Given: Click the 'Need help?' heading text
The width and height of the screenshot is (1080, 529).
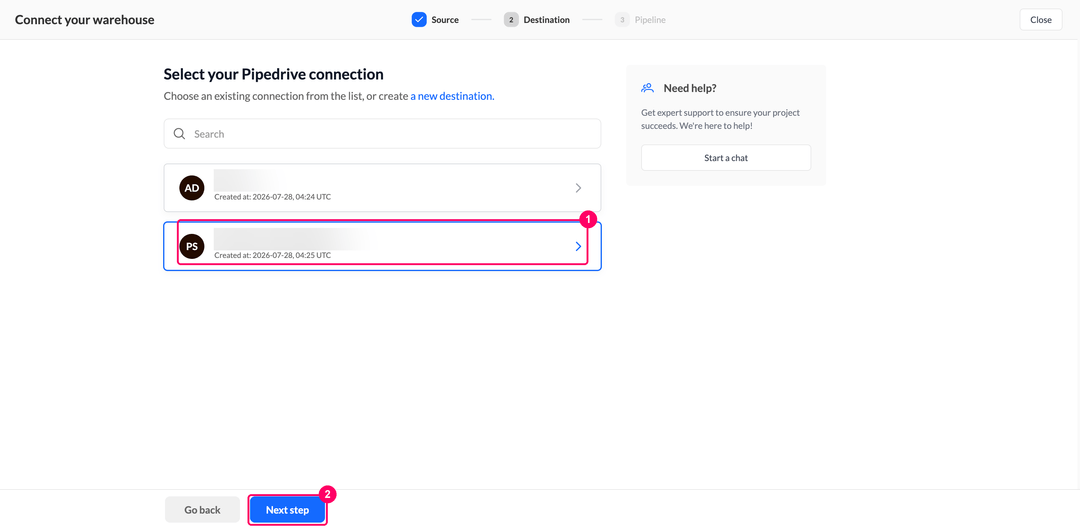Looking at the screenshot, I should coord(690,88).
